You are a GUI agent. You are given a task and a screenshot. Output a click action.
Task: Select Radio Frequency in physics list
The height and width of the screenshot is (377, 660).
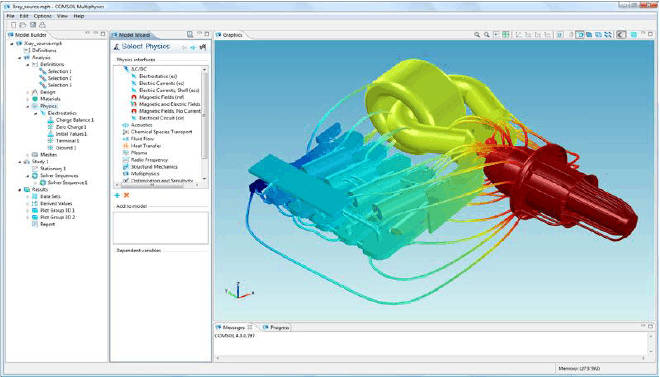149,160
